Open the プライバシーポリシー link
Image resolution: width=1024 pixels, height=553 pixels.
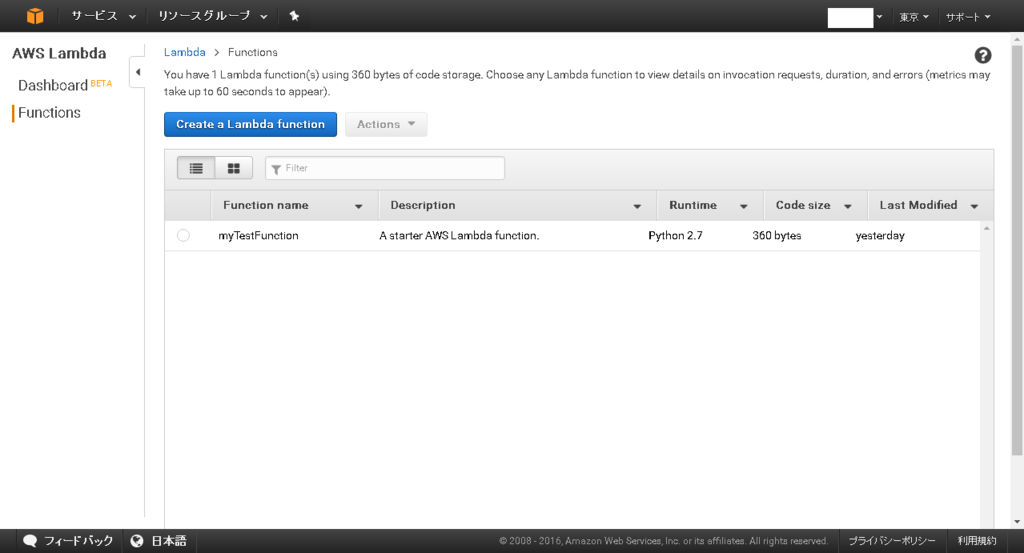click(x=891, y=541)
